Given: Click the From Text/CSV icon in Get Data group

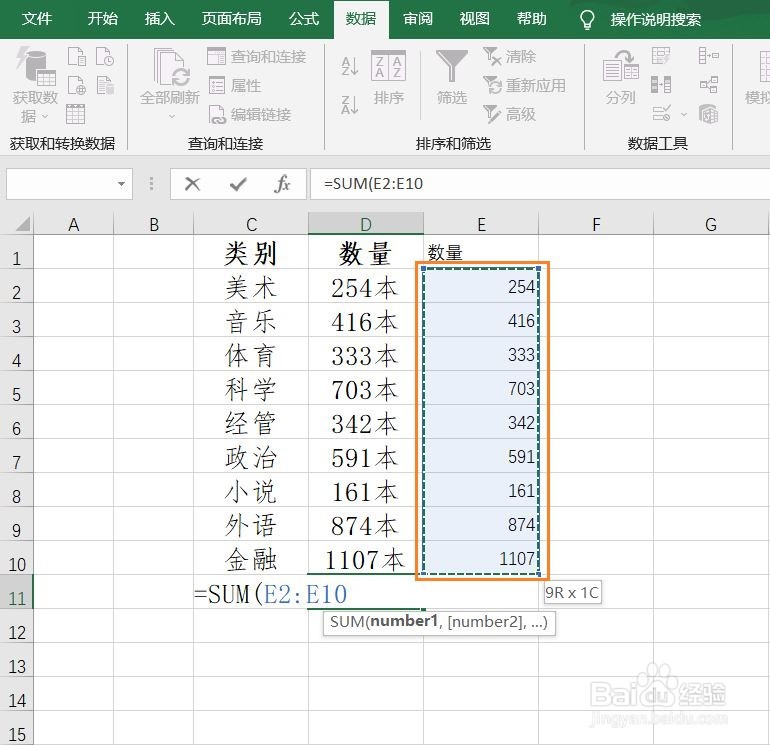Looking at the screenshot, I should coord(76,56).
